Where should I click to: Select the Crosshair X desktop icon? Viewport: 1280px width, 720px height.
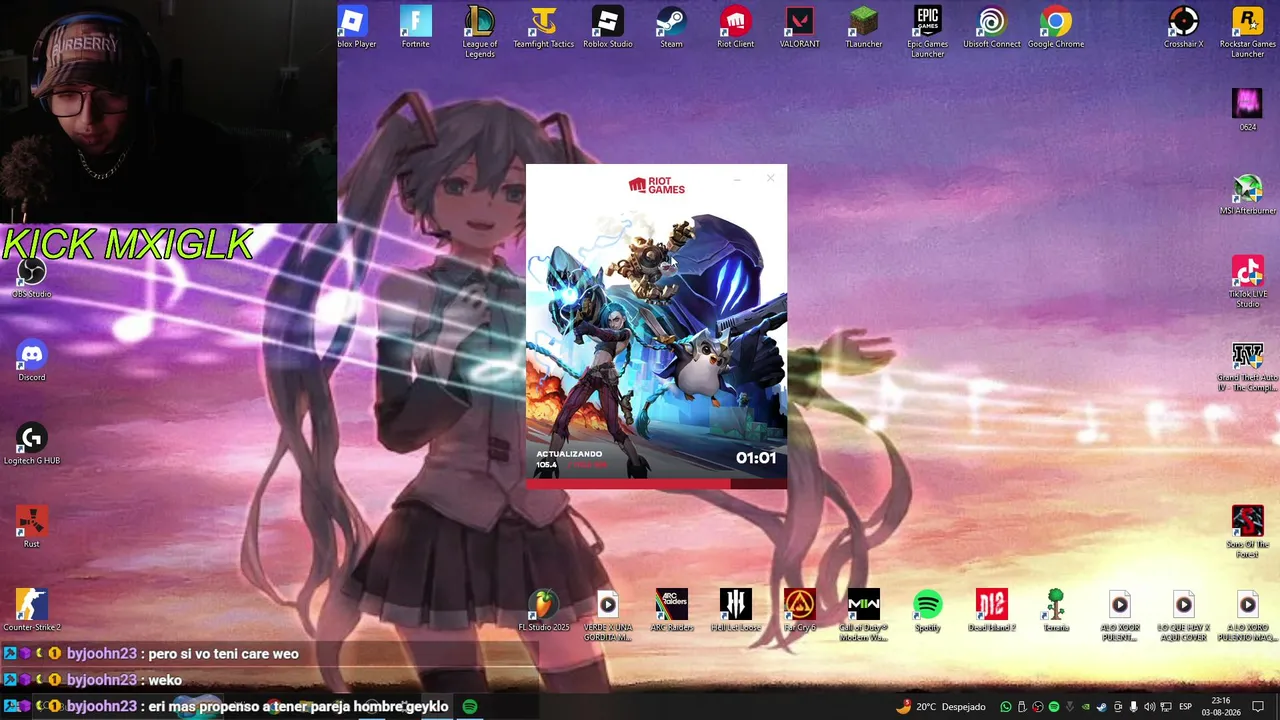point(1183,27)
